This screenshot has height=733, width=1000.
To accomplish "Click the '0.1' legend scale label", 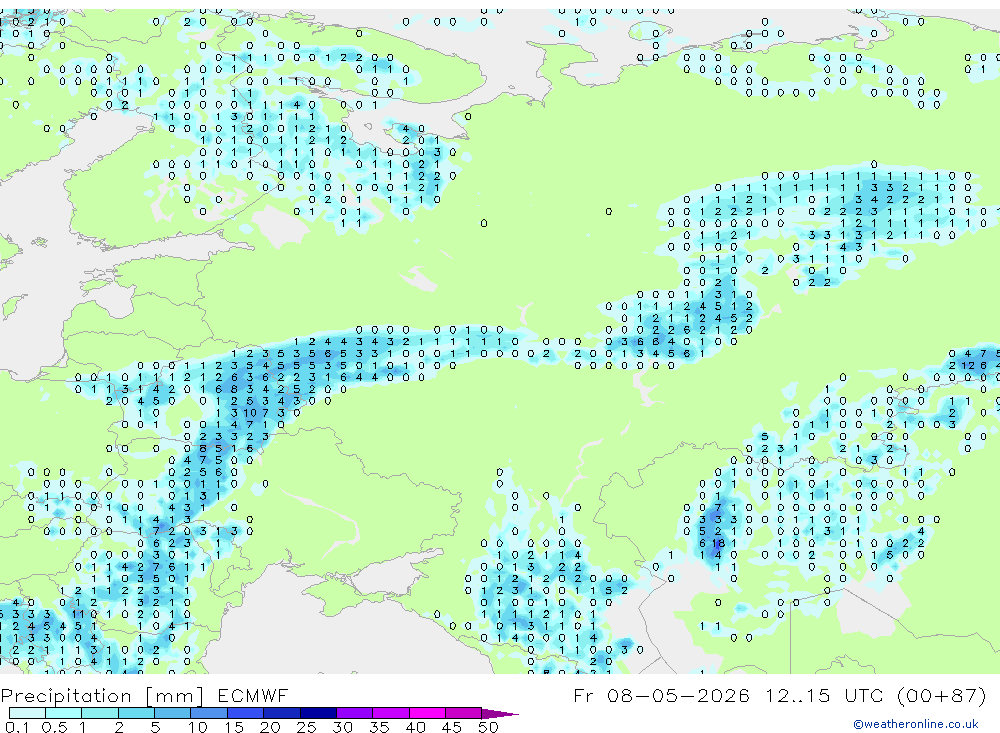I will click(x=17, y=727).
